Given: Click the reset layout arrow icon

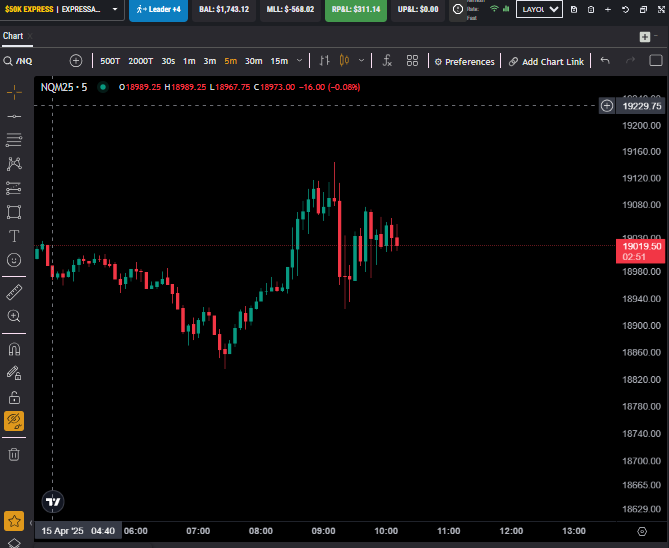Looking at the screenshot, I should [625, 9].
